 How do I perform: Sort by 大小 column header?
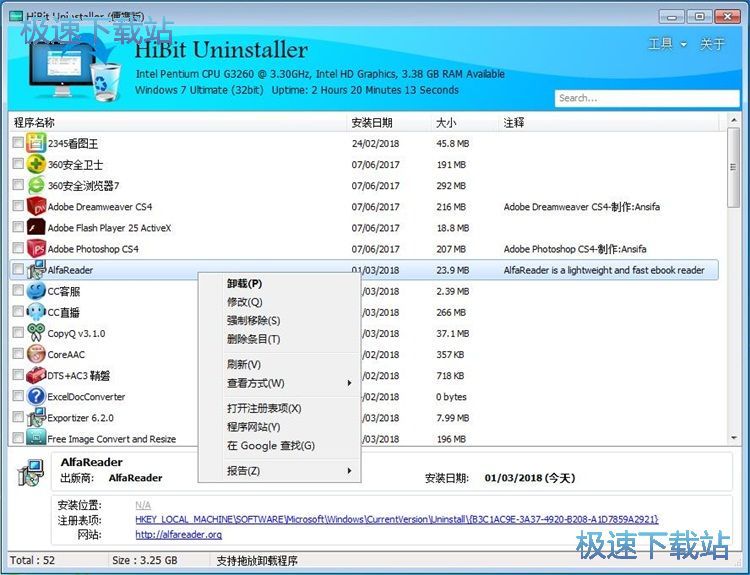click(464, 123)
